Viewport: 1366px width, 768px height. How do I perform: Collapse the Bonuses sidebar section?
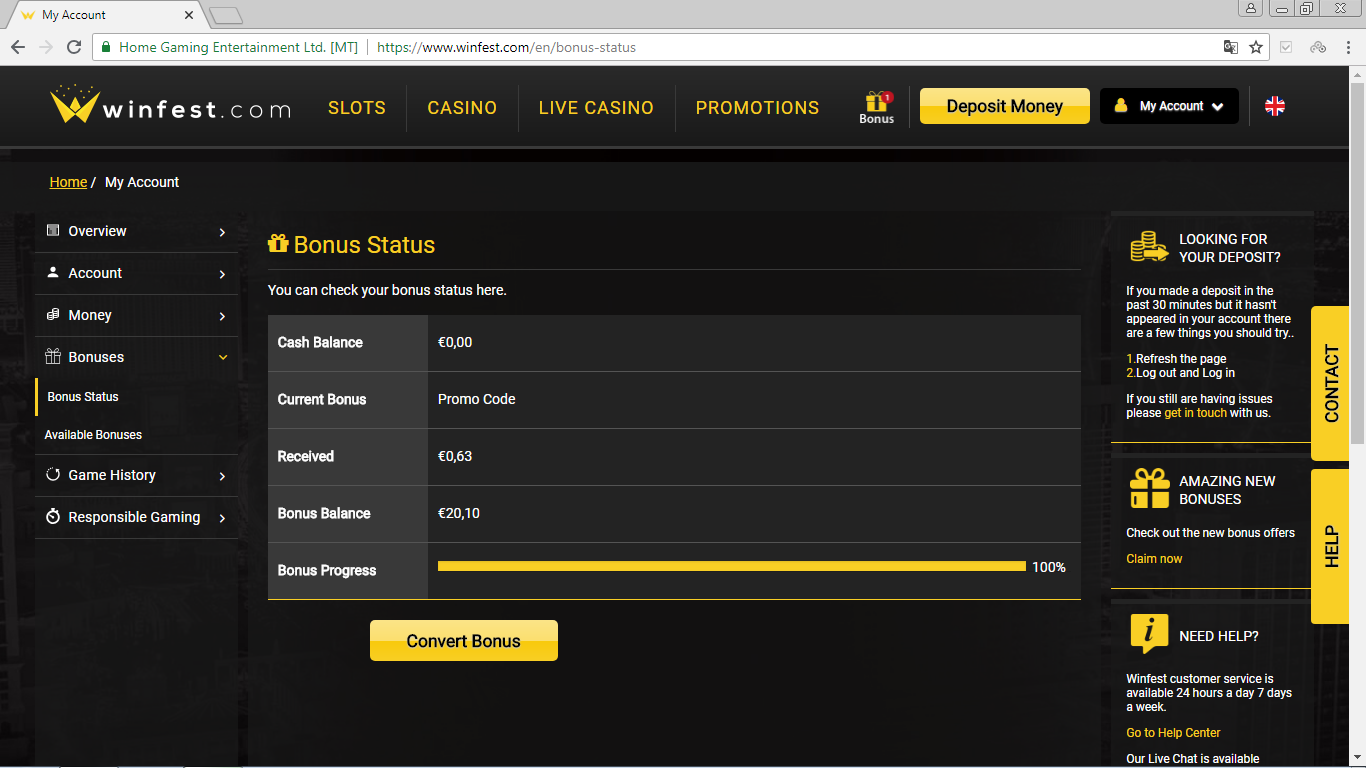[x=137, y=357]
